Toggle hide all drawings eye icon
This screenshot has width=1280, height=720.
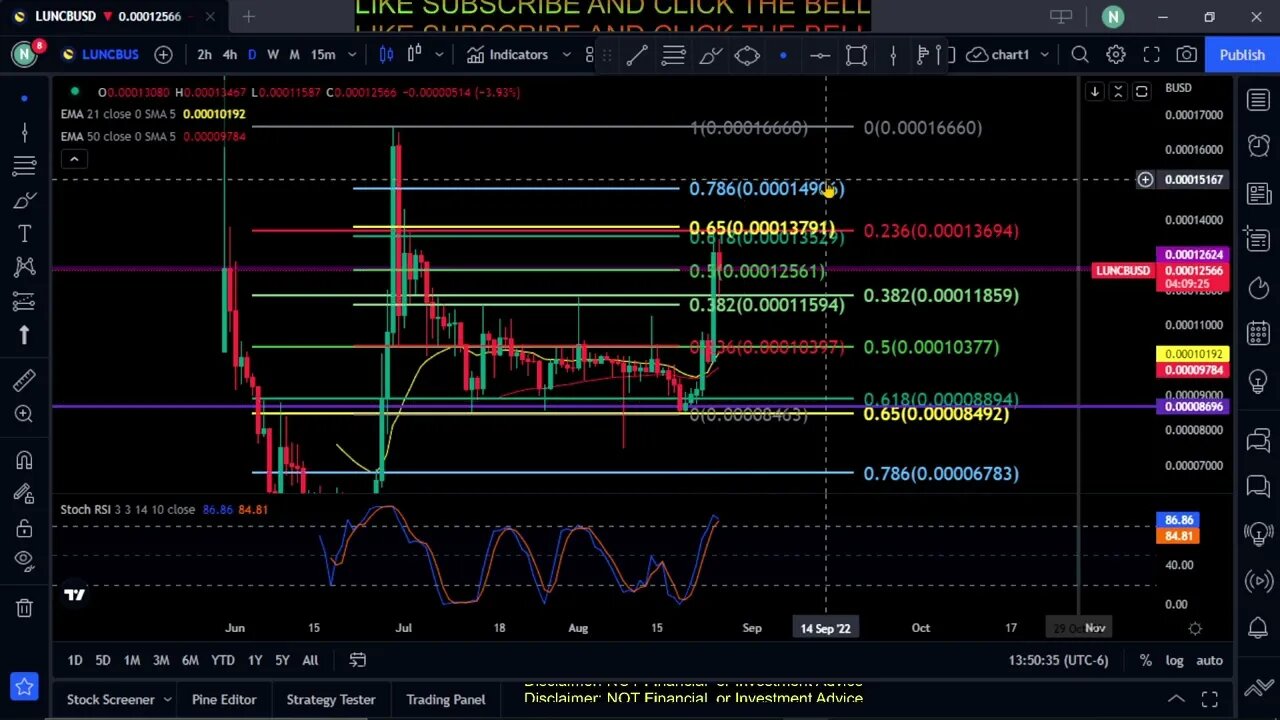25,560
